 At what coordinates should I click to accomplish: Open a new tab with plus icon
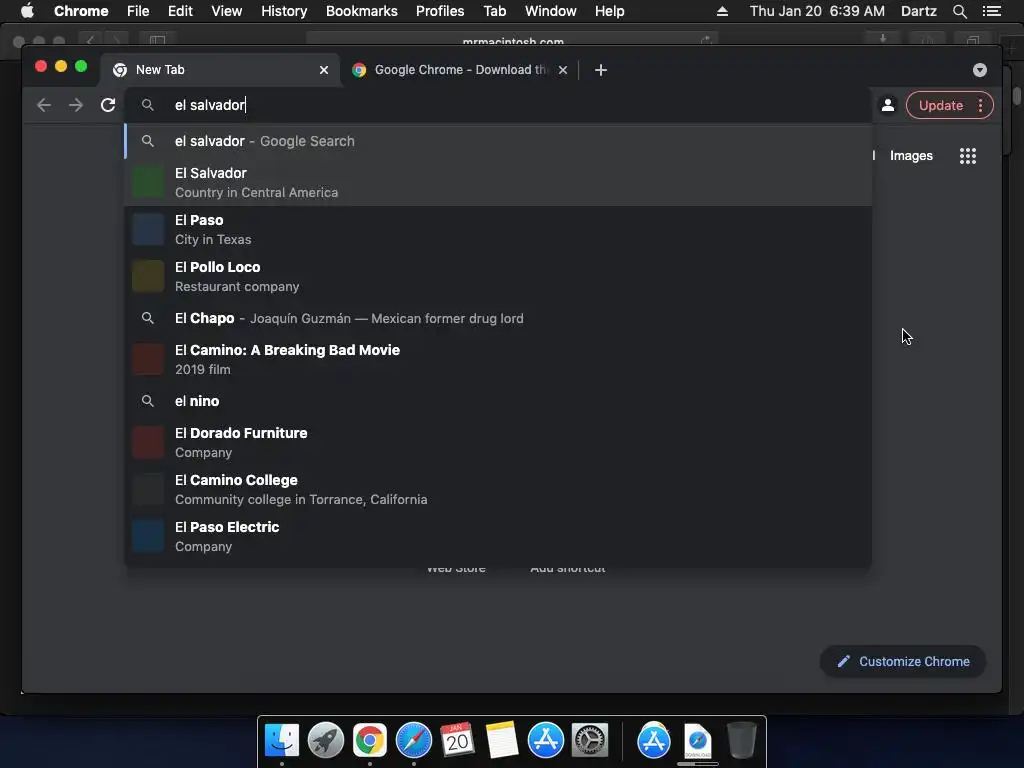coord(601,70)
